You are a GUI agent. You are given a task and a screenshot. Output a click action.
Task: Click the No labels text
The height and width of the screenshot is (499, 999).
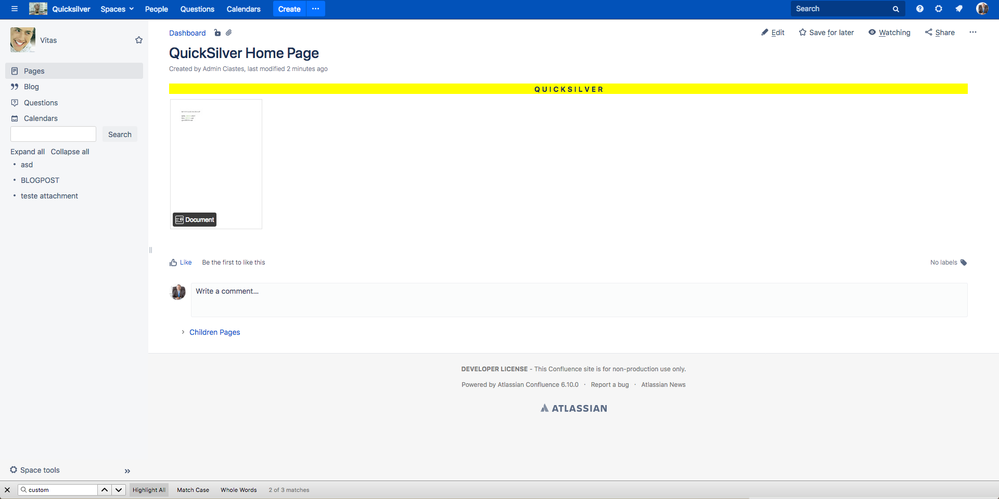pyautogui.click(x=944, y=262)
